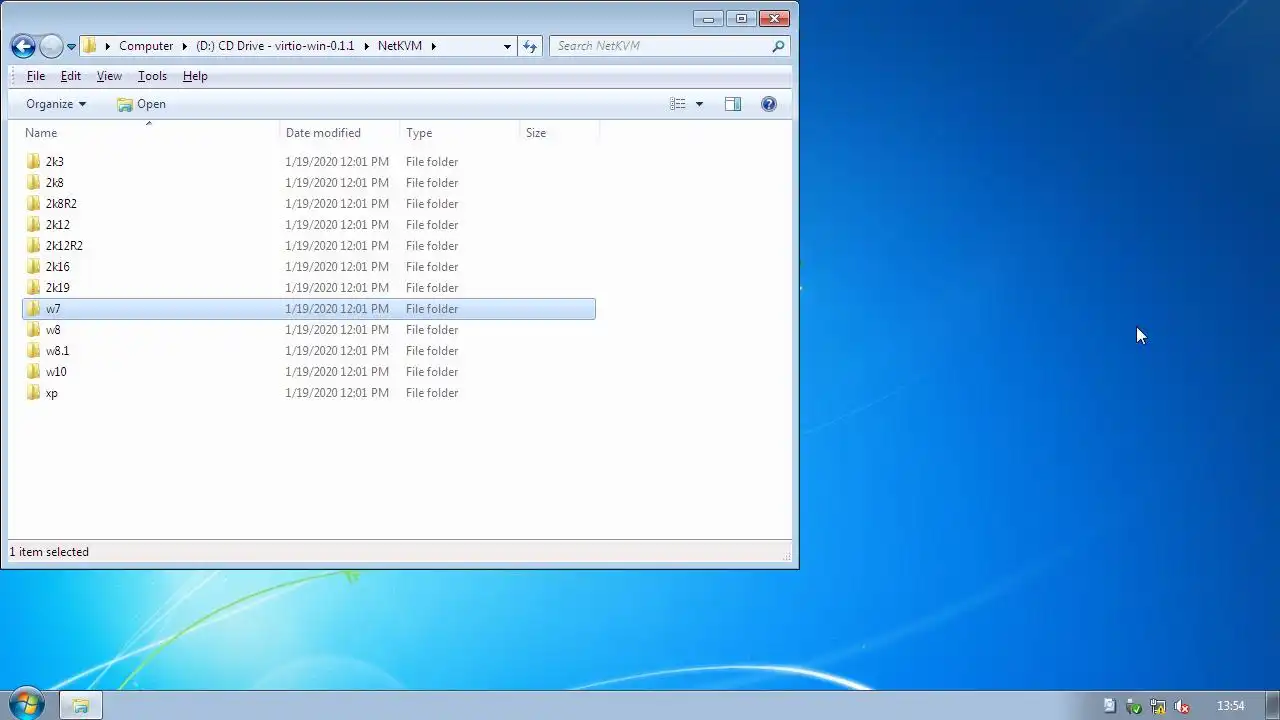Sort by Date modified column
This screenshot has width=1280, height=720.
[x=340, y=133]
